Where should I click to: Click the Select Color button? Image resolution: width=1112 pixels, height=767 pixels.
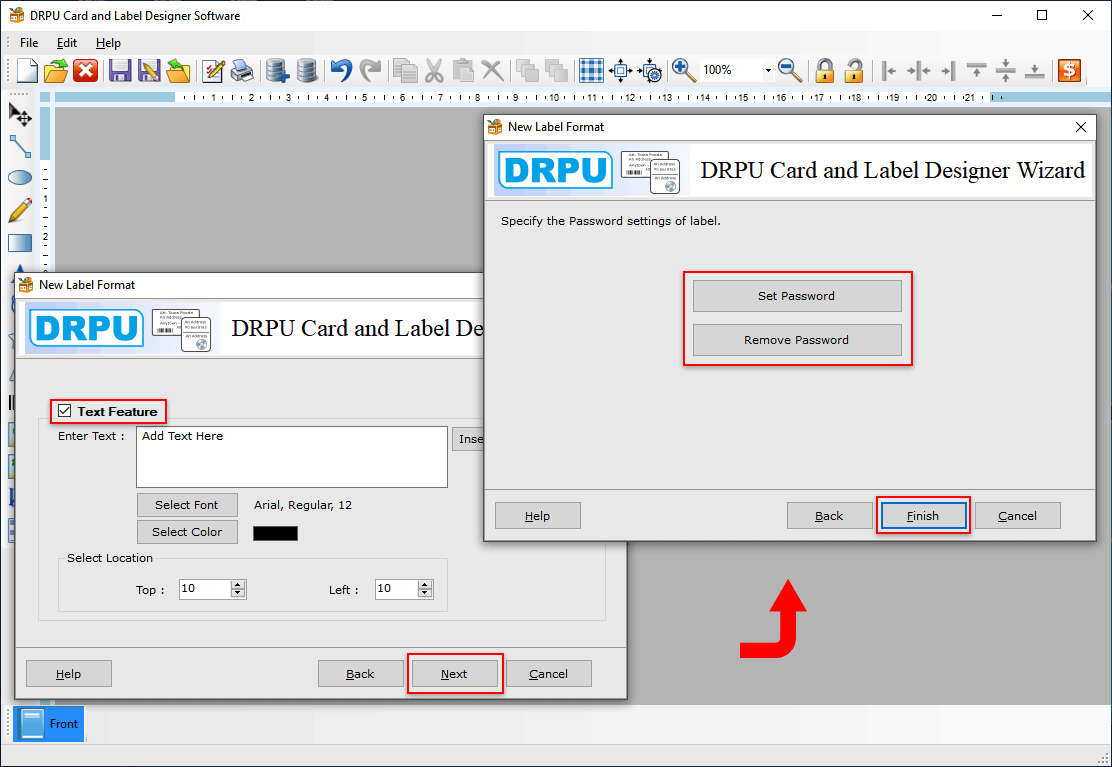pos(187,532)
